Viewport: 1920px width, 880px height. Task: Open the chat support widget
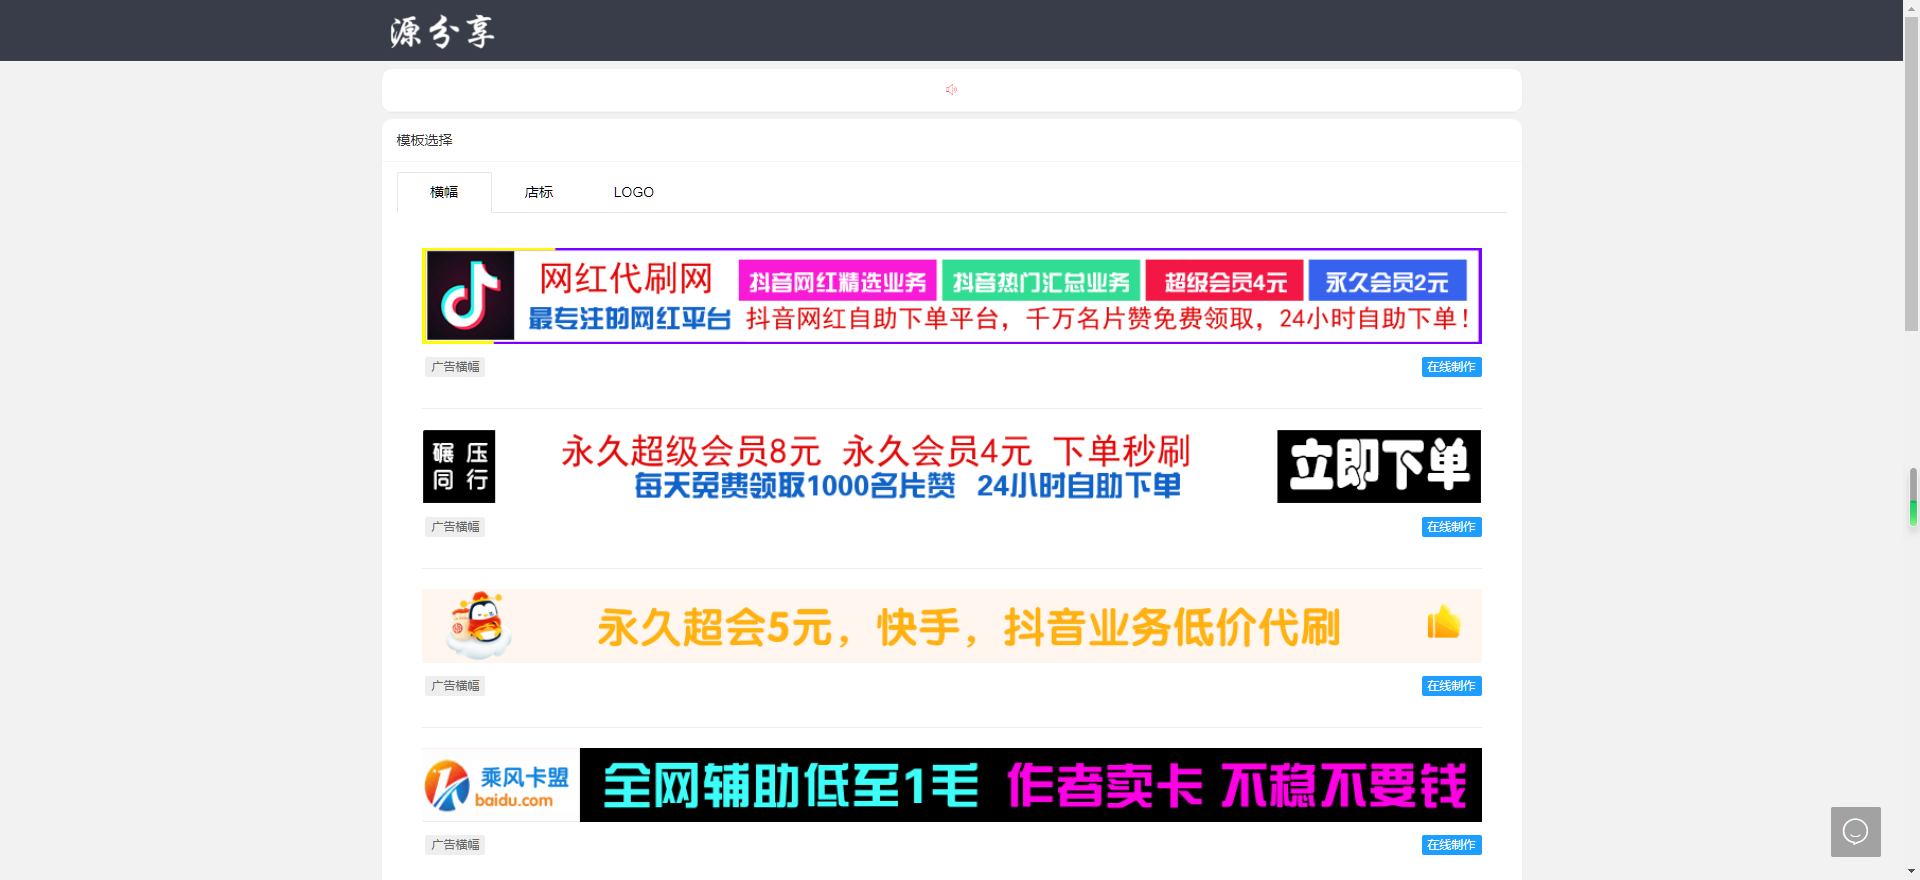pyautogui.click(x=1855, y=832)
